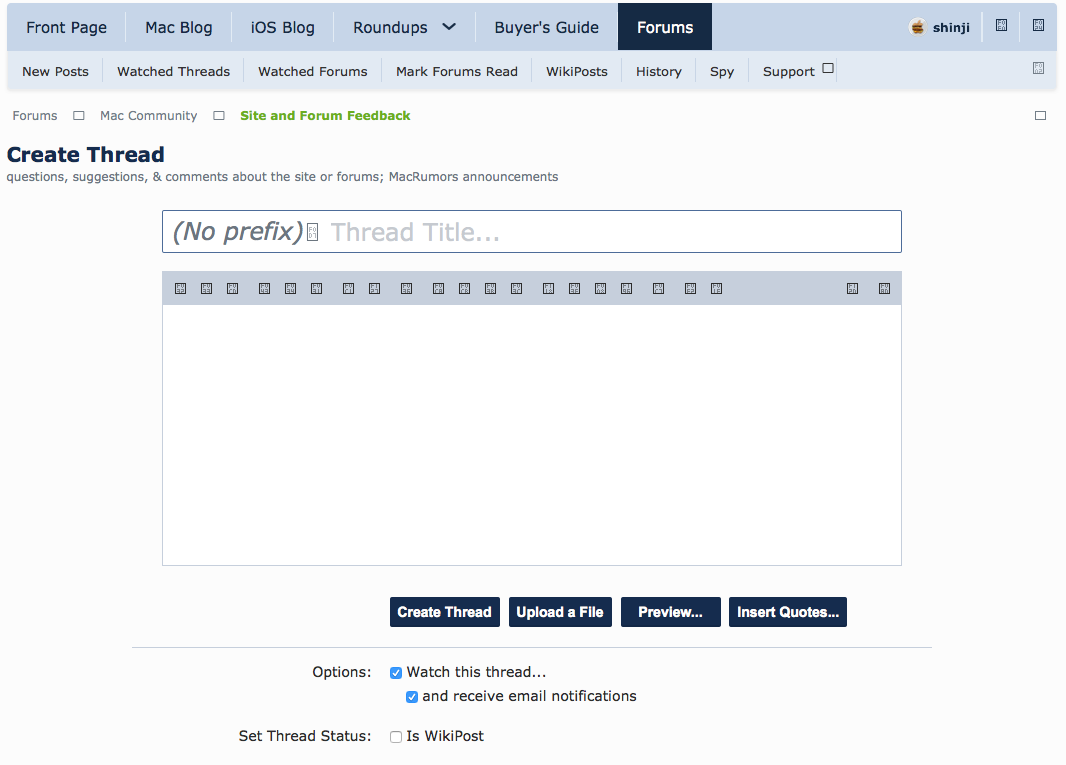Toggle Unordered List, first of four-glyph list group

click(439, 288)
